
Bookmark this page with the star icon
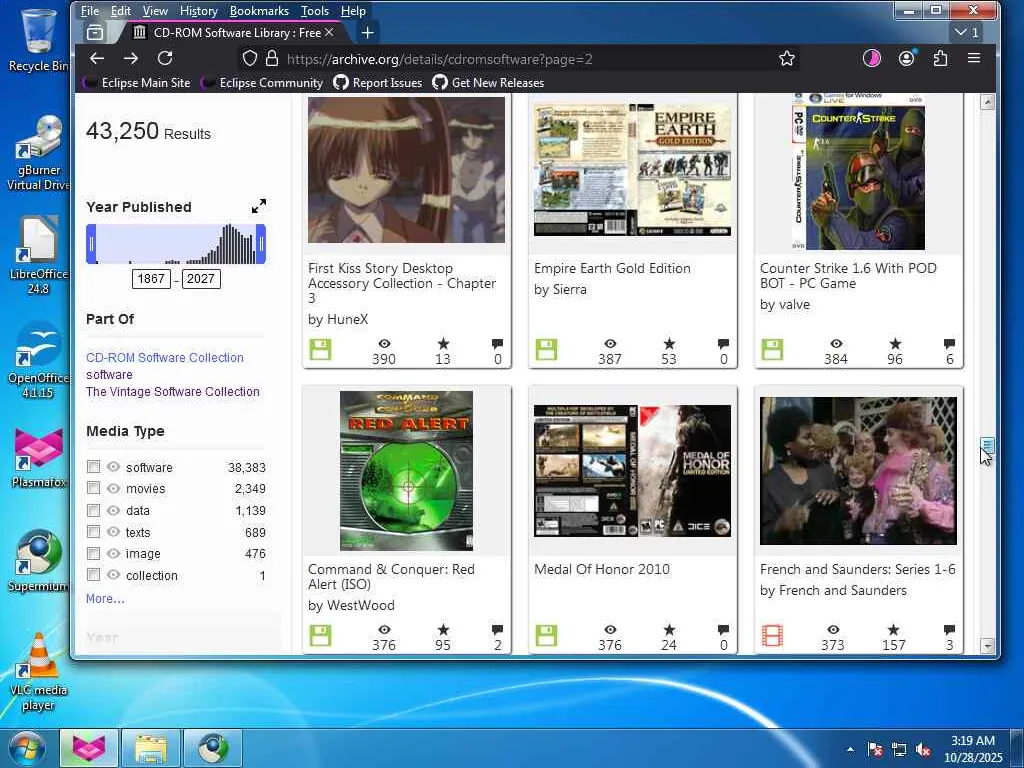point(787,59)
